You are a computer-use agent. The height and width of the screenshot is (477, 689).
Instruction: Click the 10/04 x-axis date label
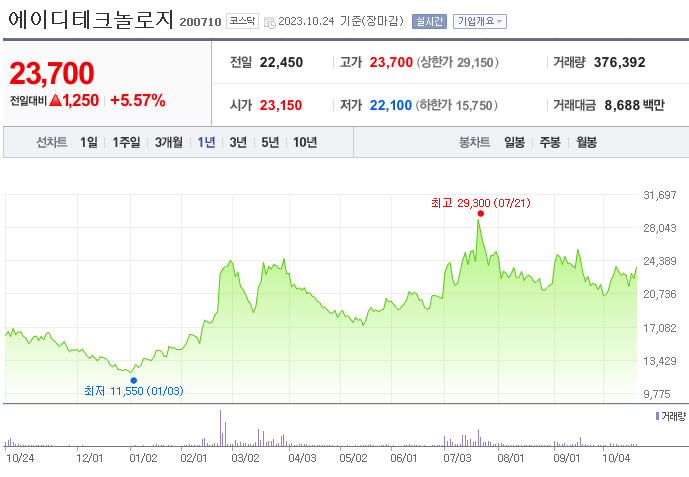click(x=616, y=458)
